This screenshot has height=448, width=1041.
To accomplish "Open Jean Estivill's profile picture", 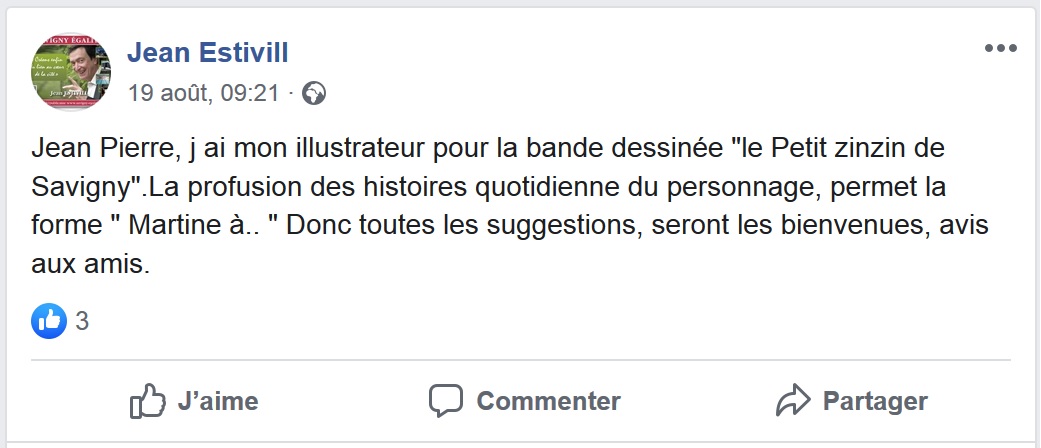I will [x=71, y=71].
